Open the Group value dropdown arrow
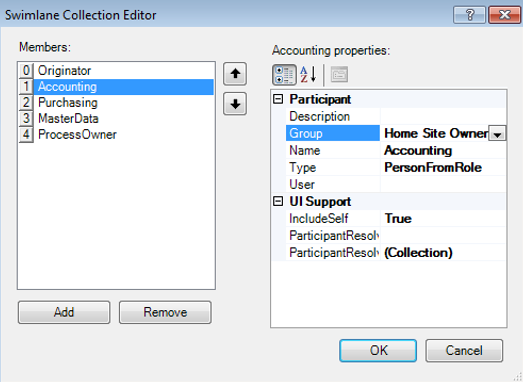Viewport: 523px width, 382px height. point(497,133)
